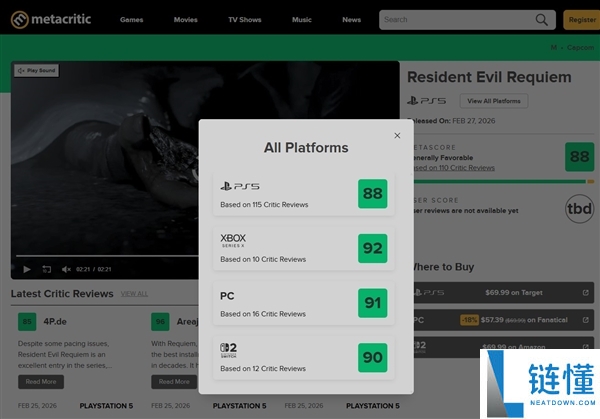This screenshot has height=419, width=600.
Task: Open the $57.39 on Fanatical buy link
Action: [x=504, y=320]
